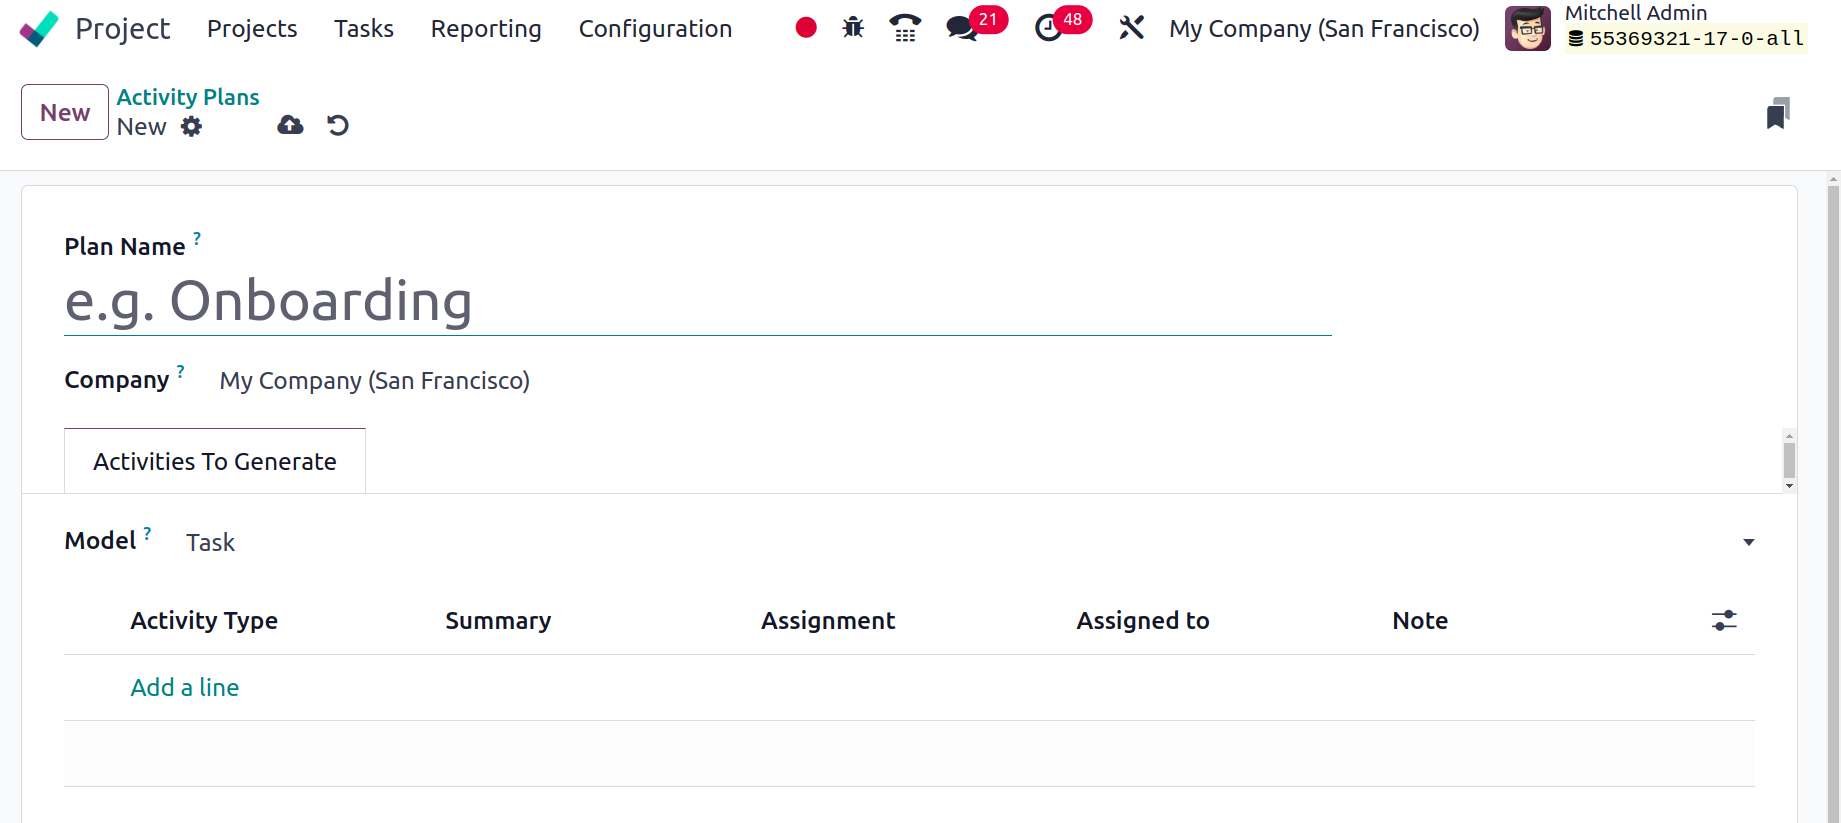Click the inner scrollbar down arrow
Image resolution: width=1841 pixels, height=823 pixels.
(1789, 486)
